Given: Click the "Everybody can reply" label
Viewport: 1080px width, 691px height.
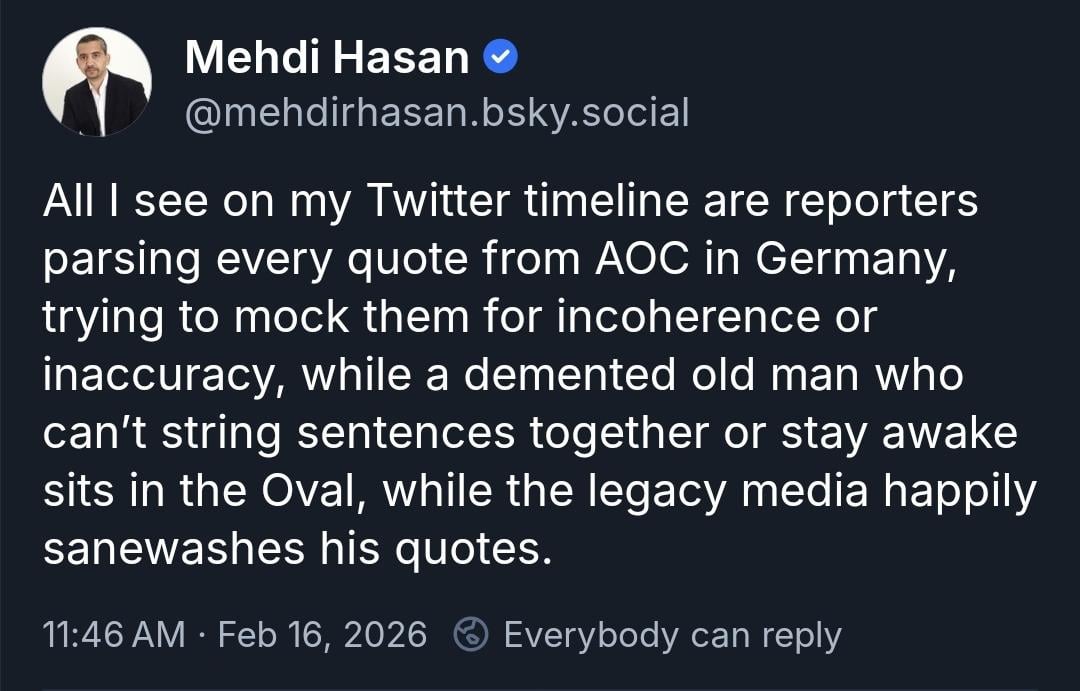Looking at the screenshot, I should (672, 635).
